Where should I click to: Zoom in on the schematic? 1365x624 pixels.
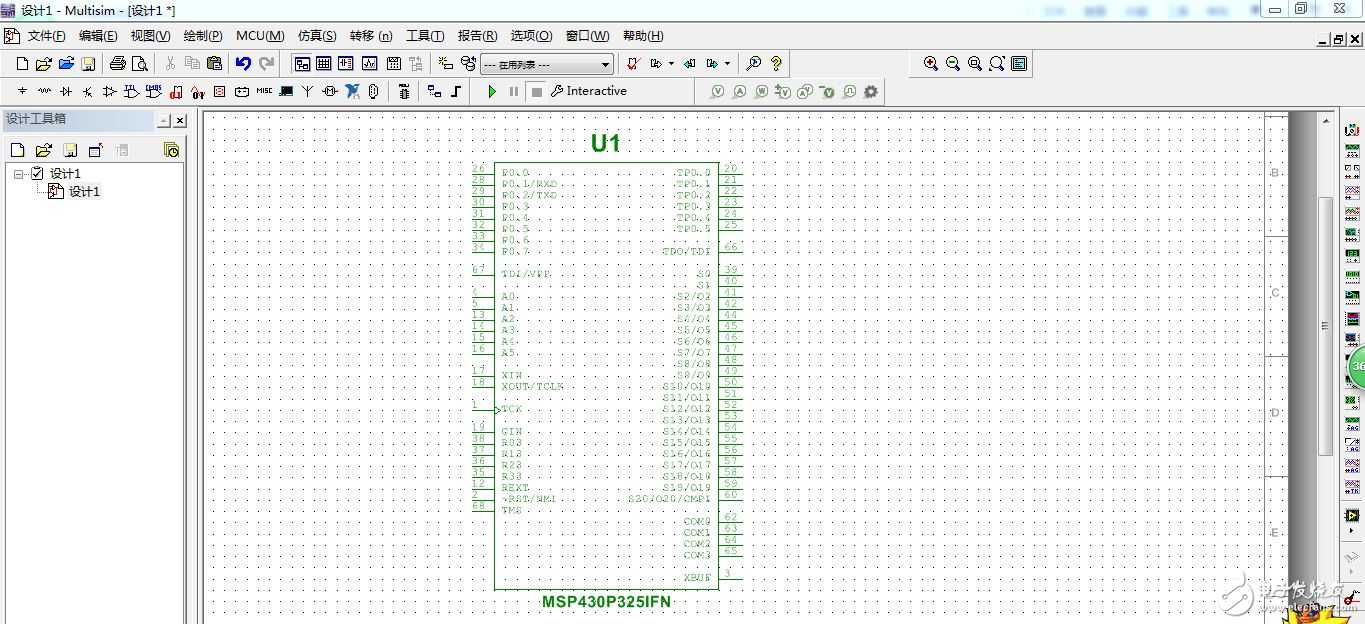point(931,64)
